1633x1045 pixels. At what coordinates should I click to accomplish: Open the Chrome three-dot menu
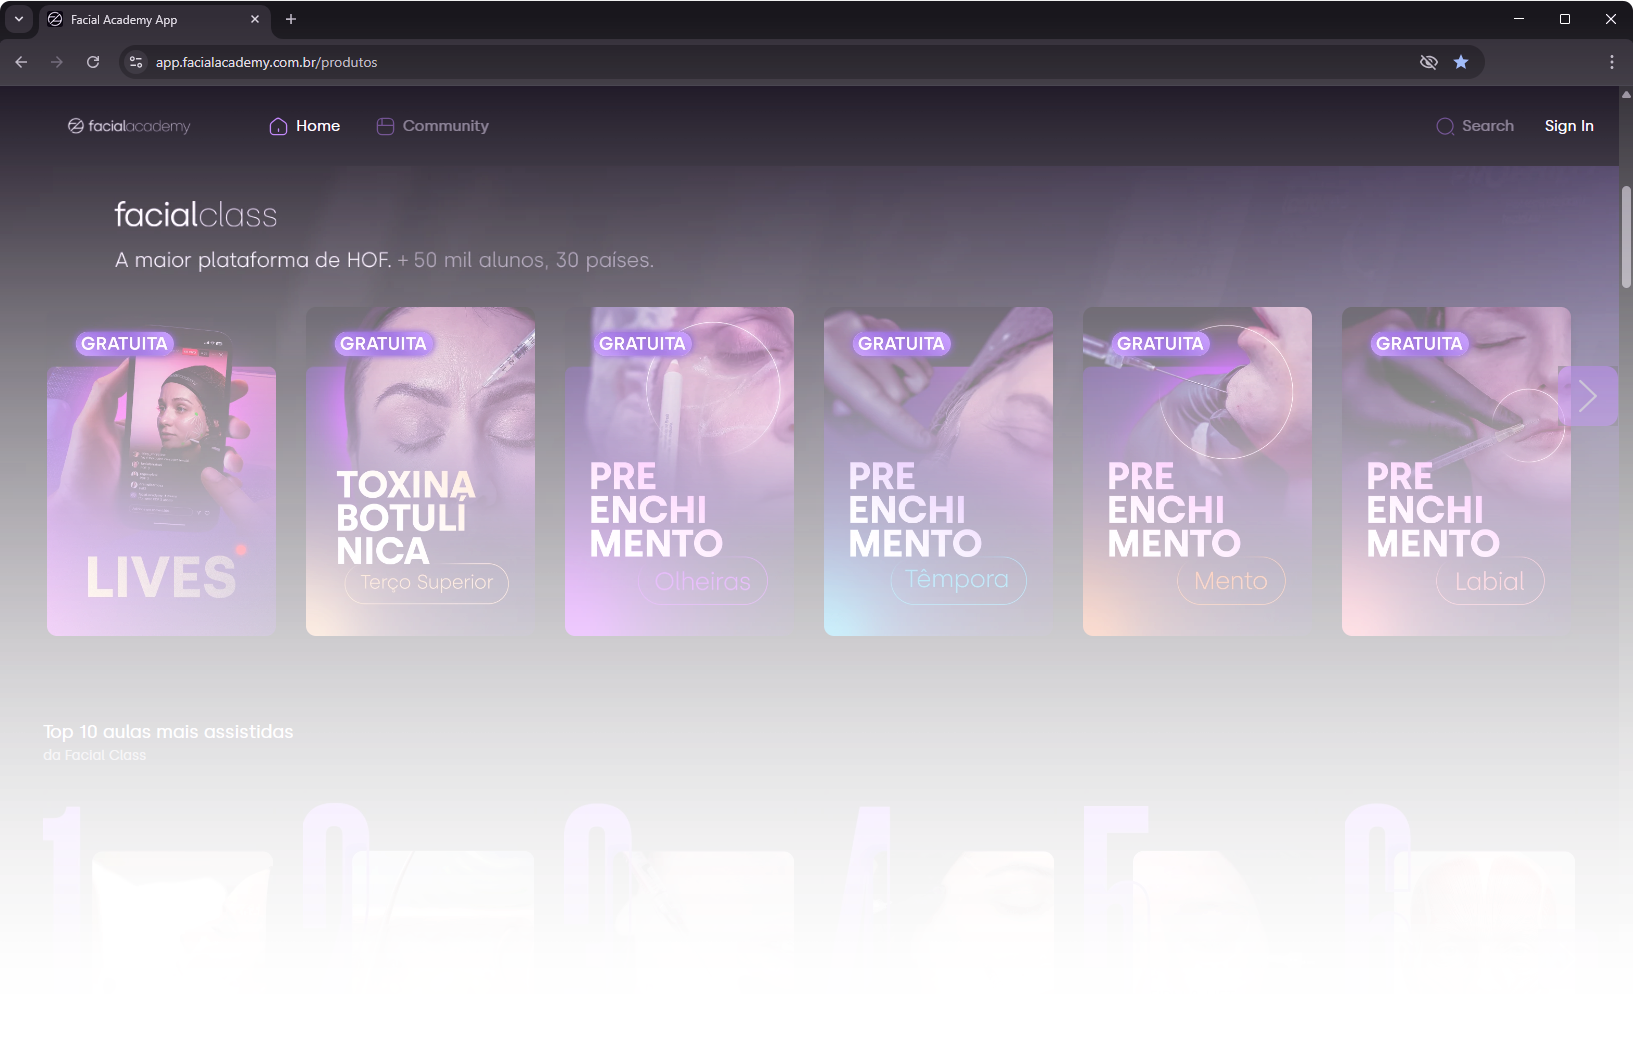pyautogui.click(x=1612, y=62)
